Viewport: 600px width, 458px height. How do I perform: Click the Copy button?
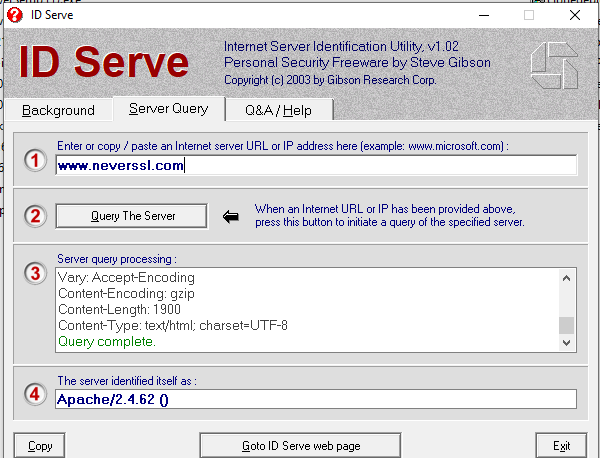click(40, 446)
